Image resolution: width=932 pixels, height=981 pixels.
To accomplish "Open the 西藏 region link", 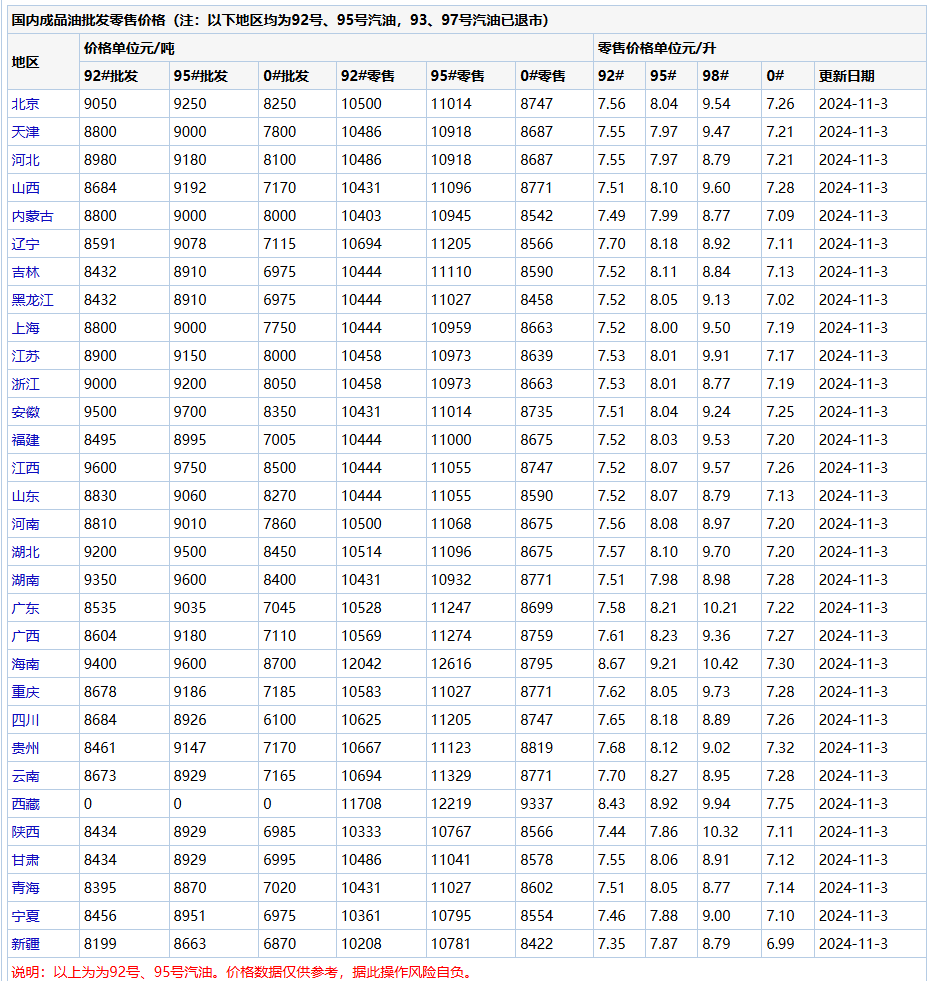I will coord(25,804).
